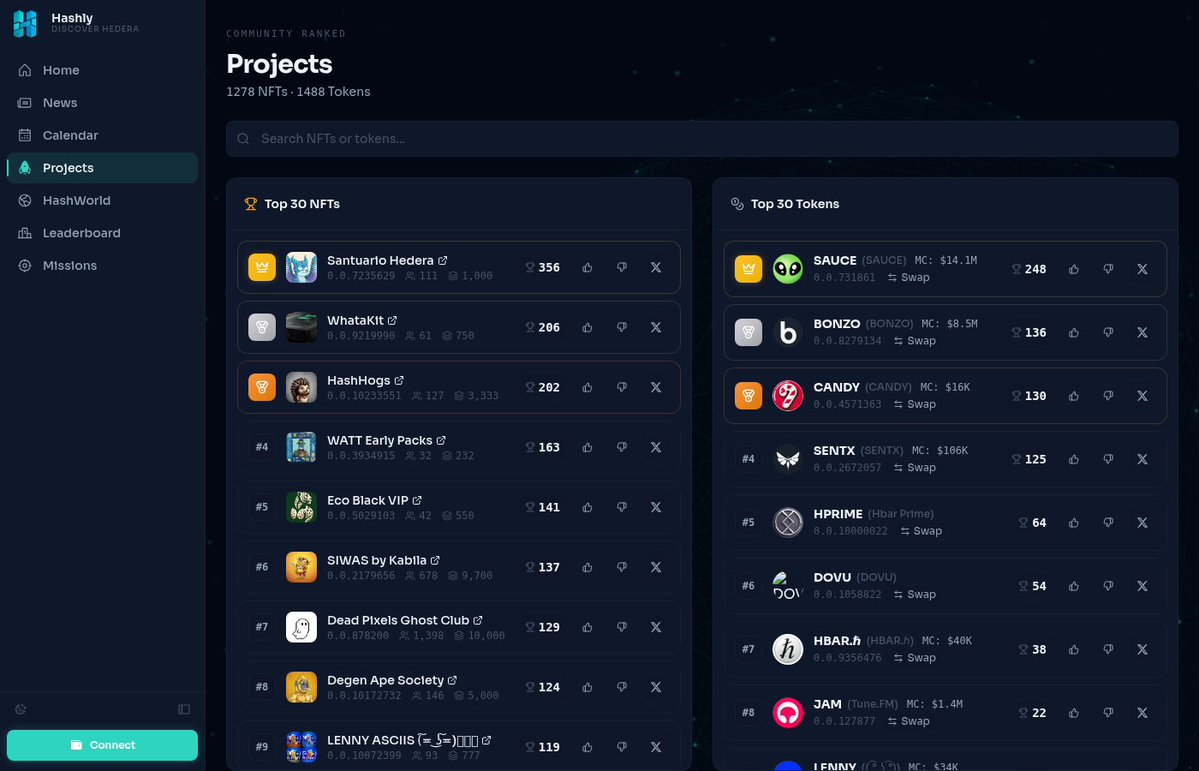Image resolution: width=1199 pixels, height=771 pixels.
Task: Upvote CANDY token
Action: coord(1074,396)
